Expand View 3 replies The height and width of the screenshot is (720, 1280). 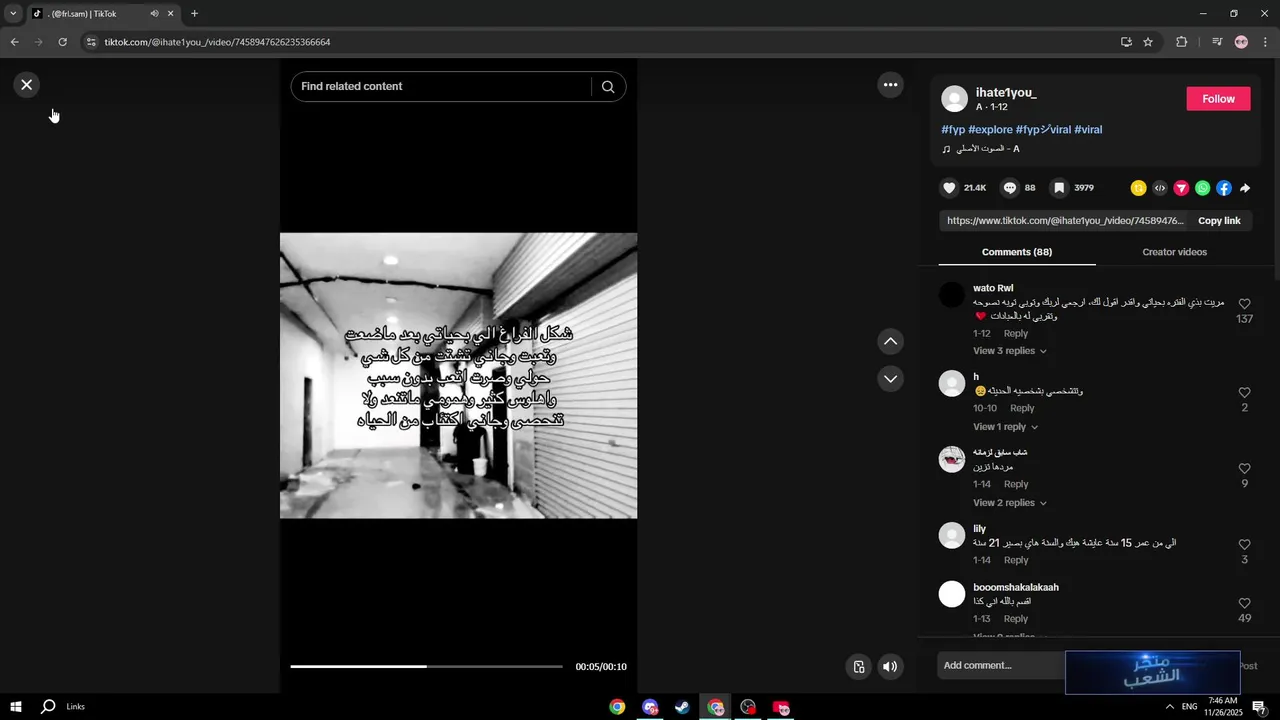(x=1010, y=351)
